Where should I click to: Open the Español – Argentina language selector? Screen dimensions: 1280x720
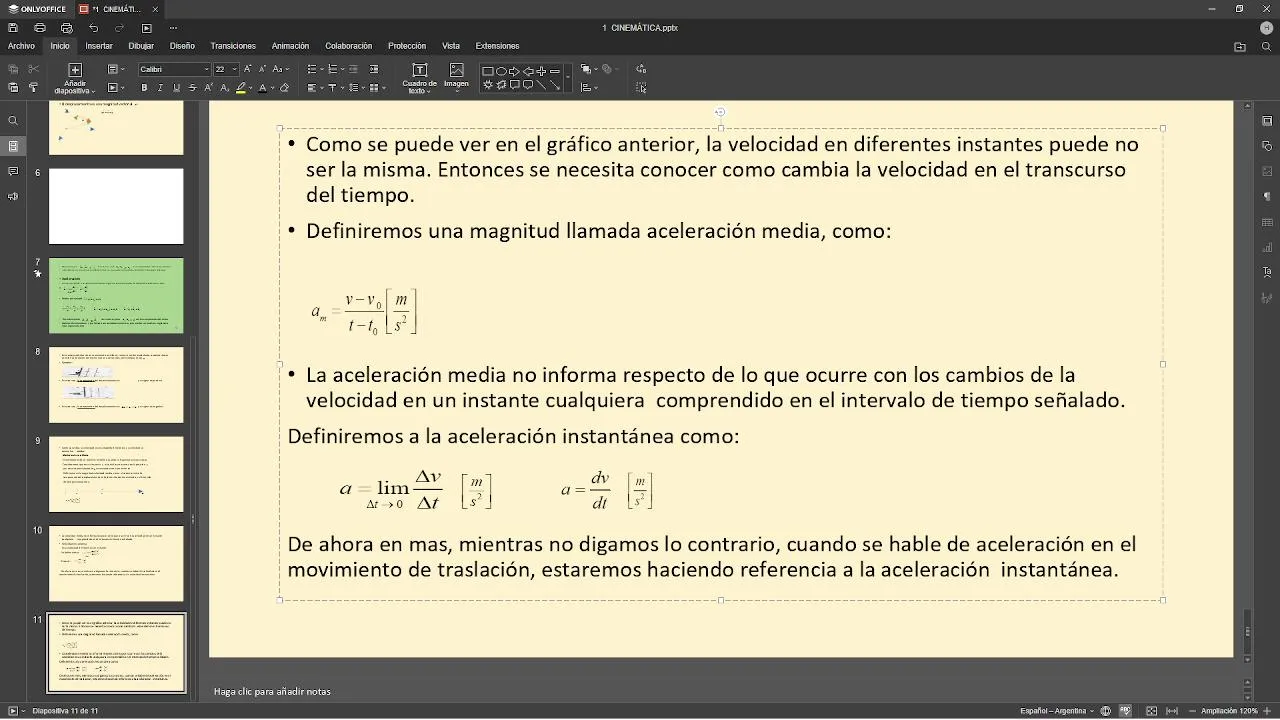tap(1057, 711)
